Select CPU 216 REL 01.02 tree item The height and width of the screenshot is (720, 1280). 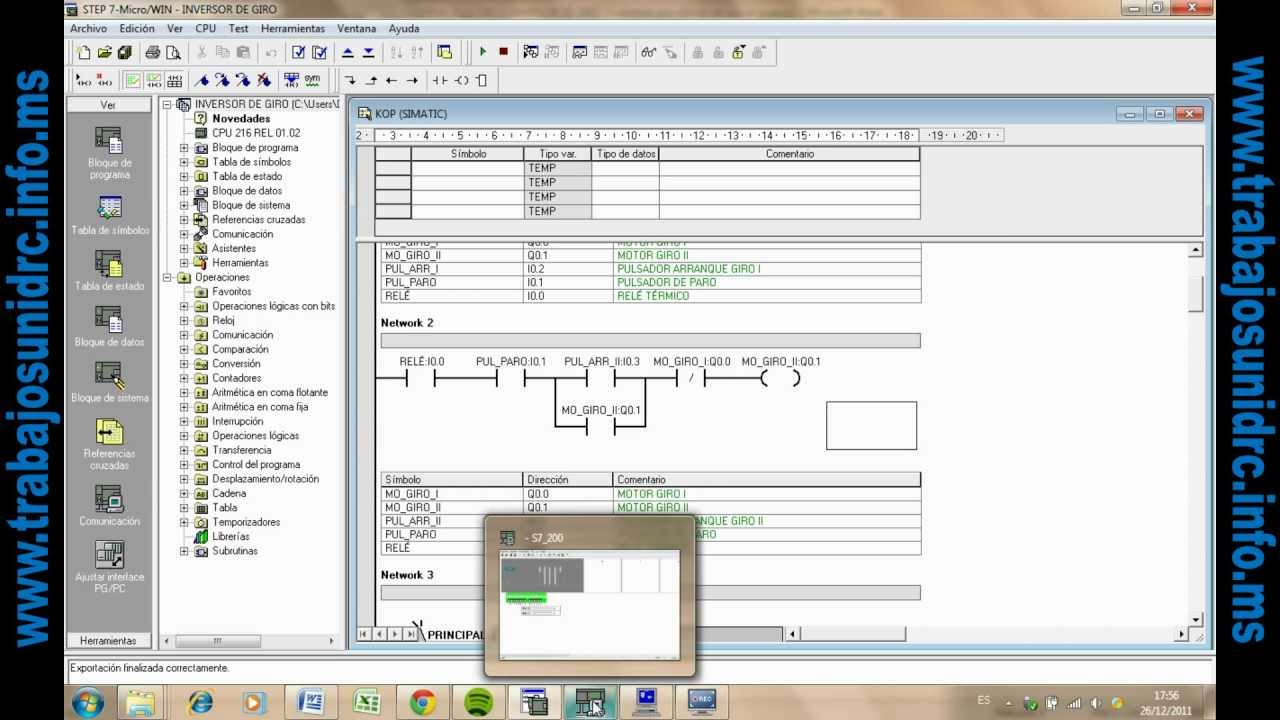tap(255, 133)
